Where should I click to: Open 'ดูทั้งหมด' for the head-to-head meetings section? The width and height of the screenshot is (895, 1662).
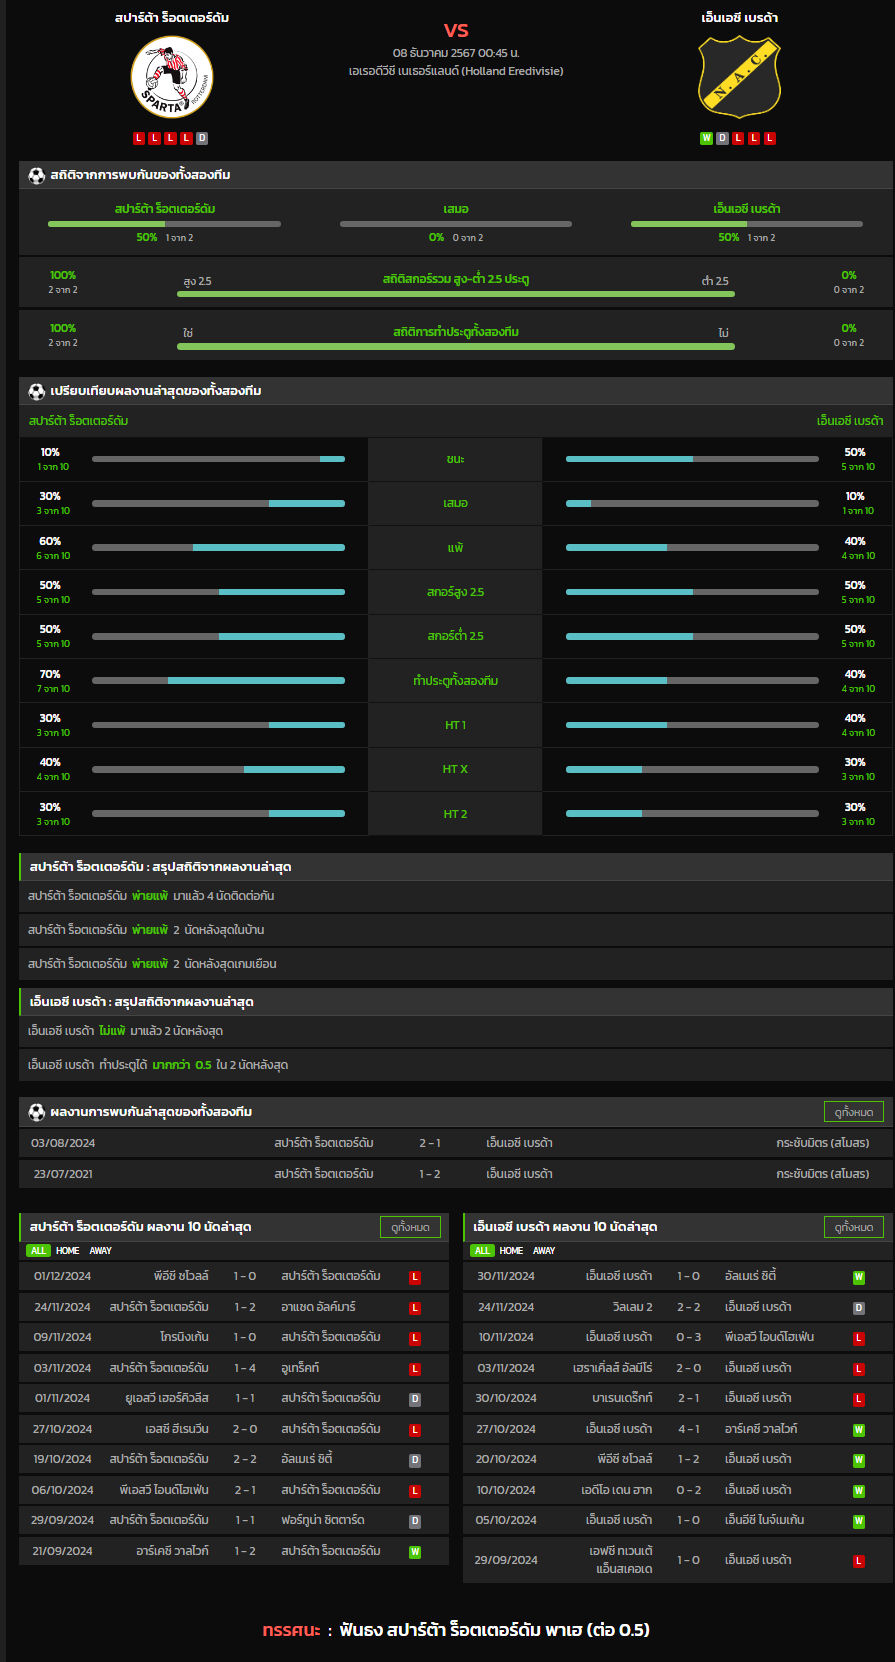coord(854,1112)
